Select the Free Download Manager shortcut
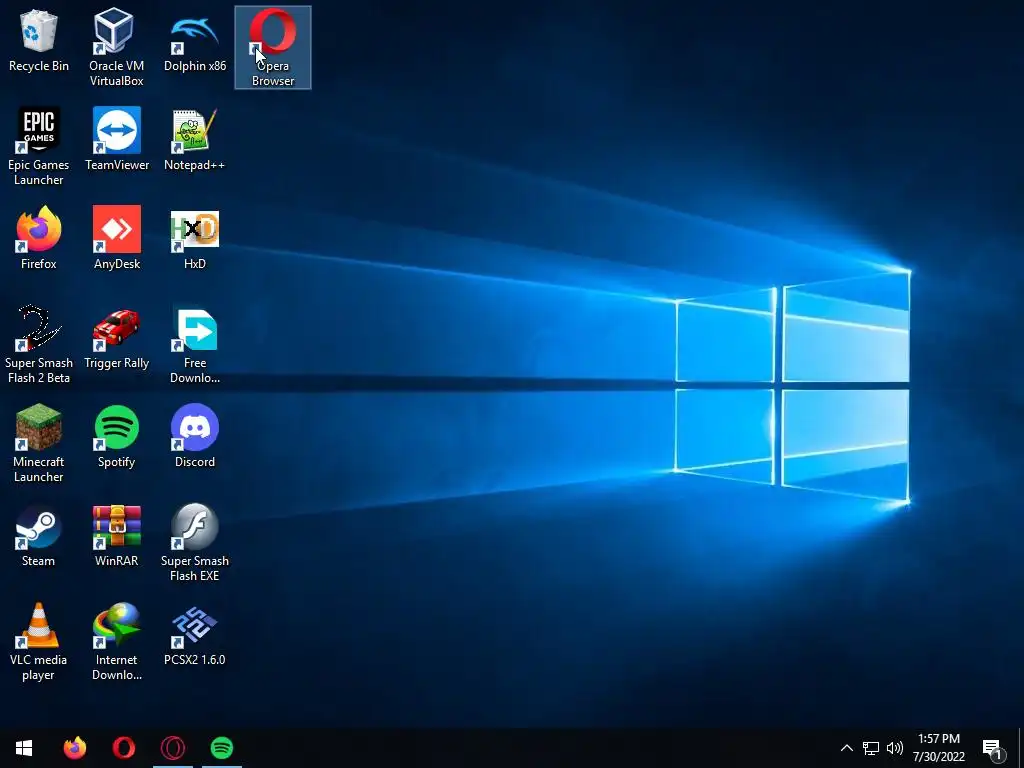Image resolution: width=1024 pixels, height=768 pixels. pos(195,345)
